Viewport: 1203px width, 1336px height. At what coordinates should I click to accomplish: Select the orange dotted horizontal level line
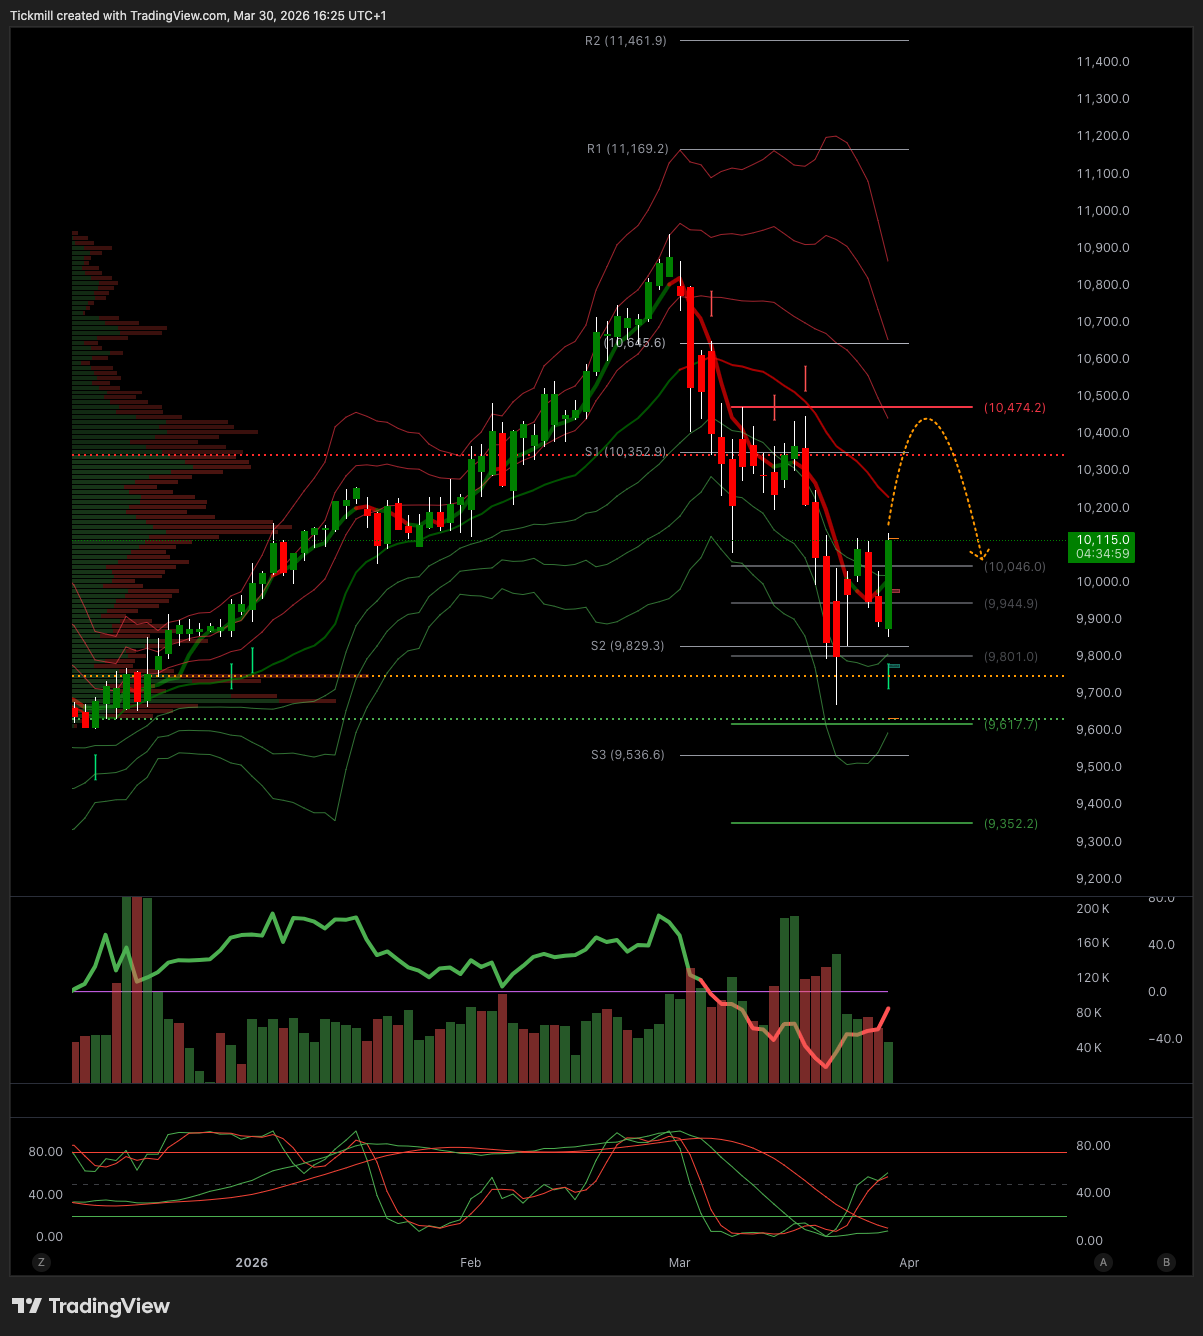coord(500,675)
